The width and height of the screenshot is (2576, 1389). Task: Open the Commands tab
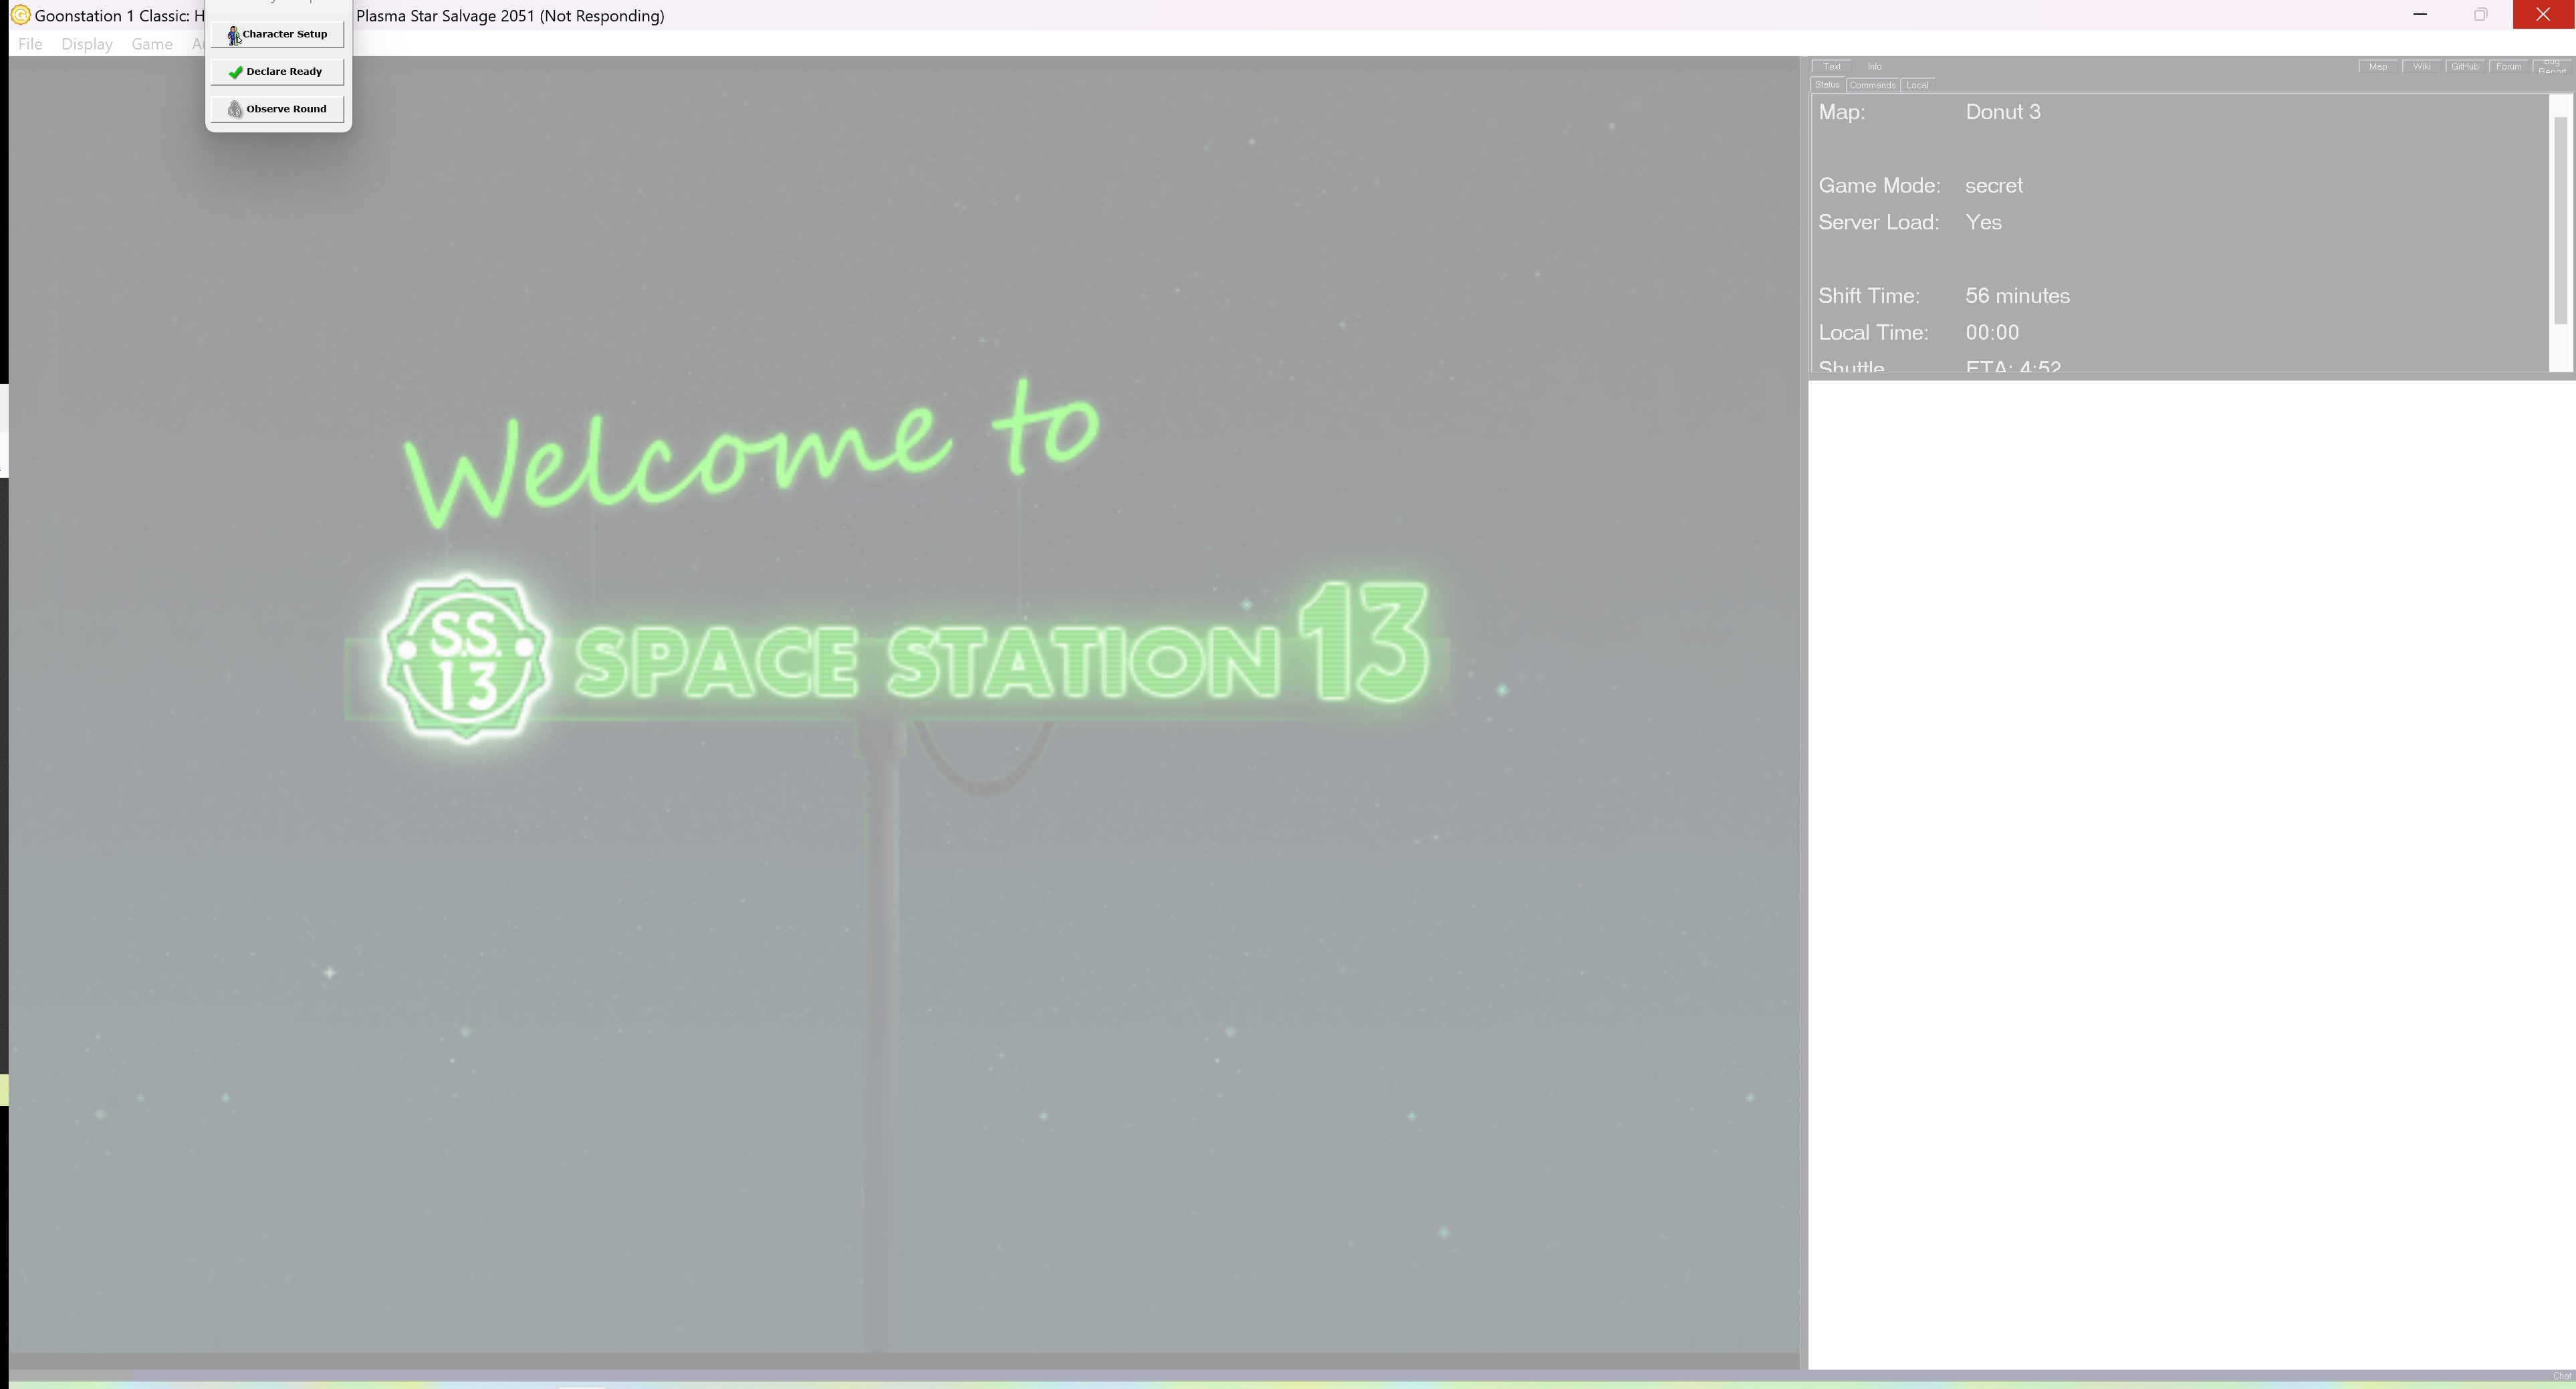[x=1873, y=85]
